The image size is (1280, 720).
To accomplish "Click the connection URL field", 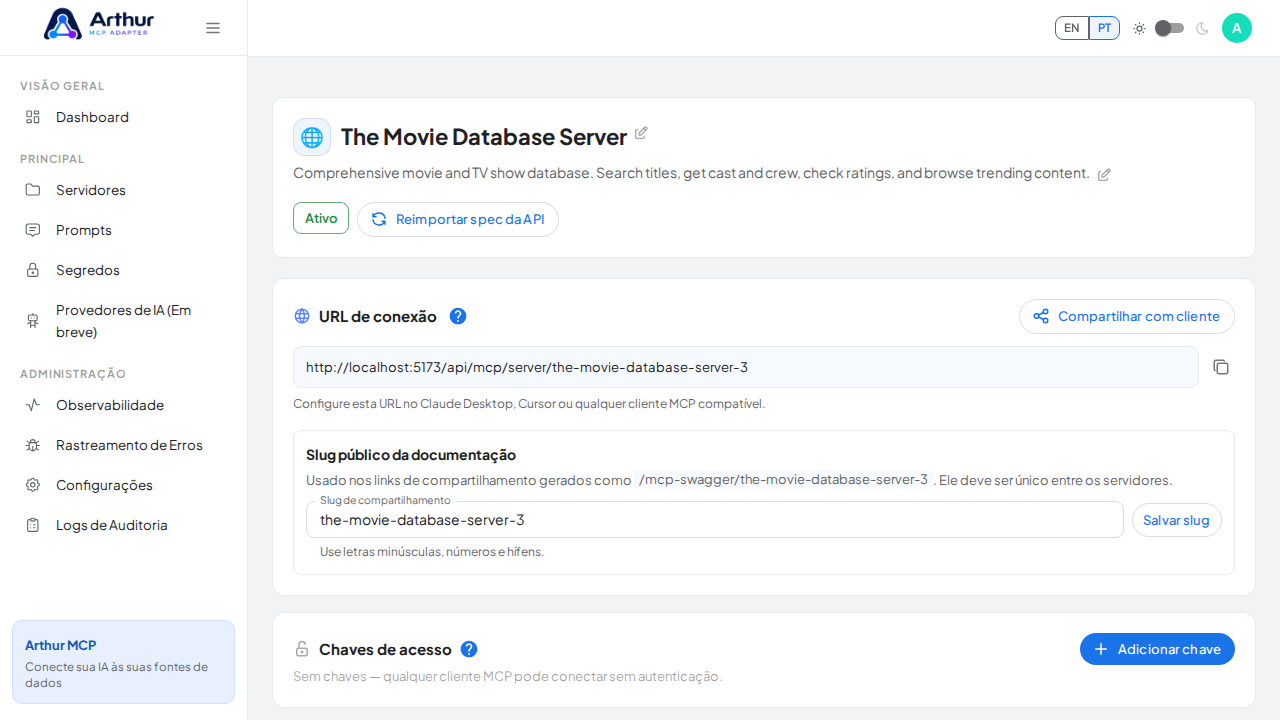I will point(745,367).
